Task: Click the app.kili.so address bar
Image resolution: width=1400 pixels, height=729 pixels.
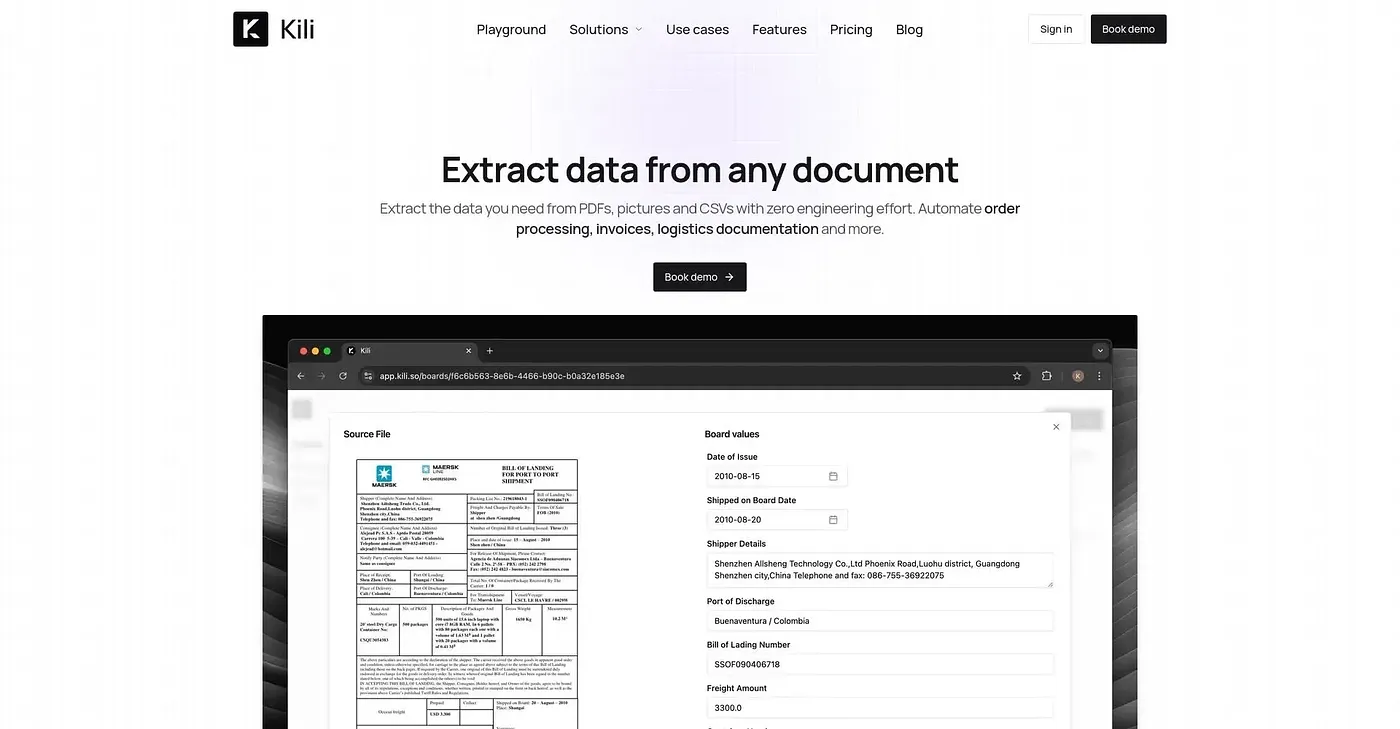Action: [693, 376]
